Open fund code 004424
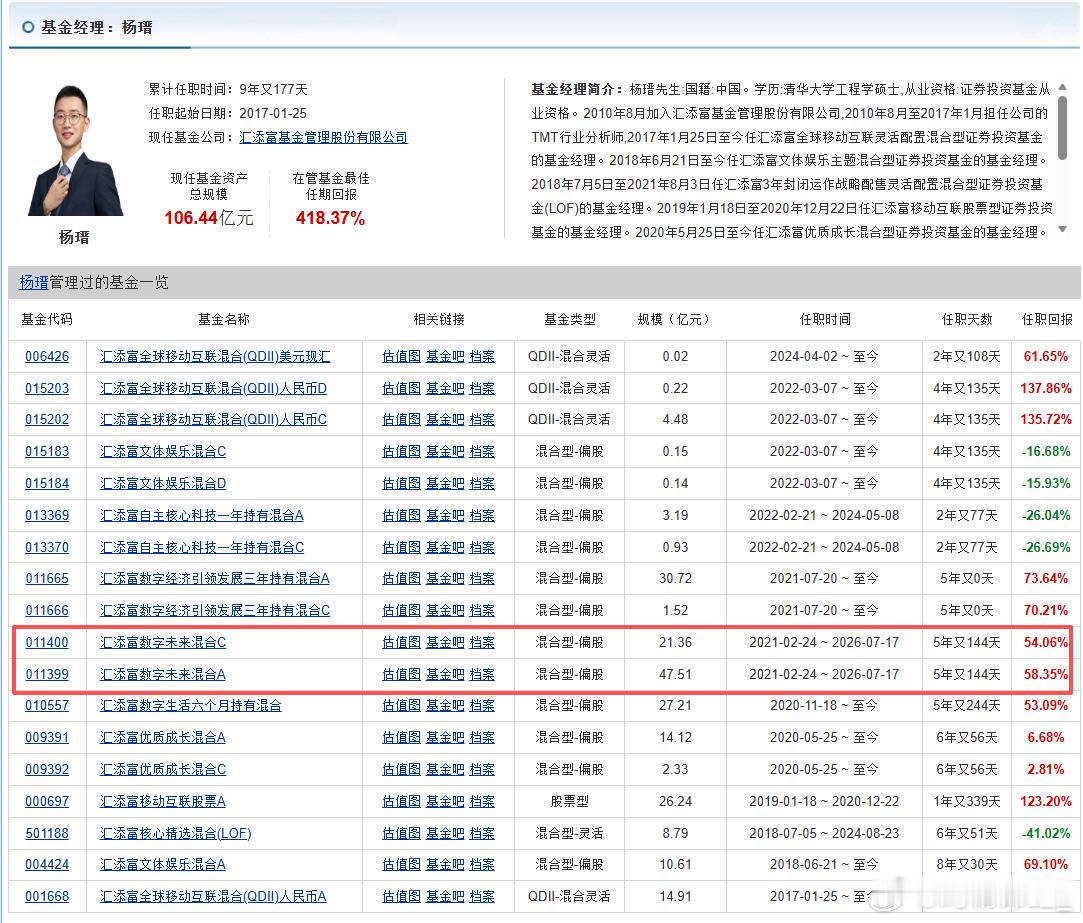 point(47,864)
